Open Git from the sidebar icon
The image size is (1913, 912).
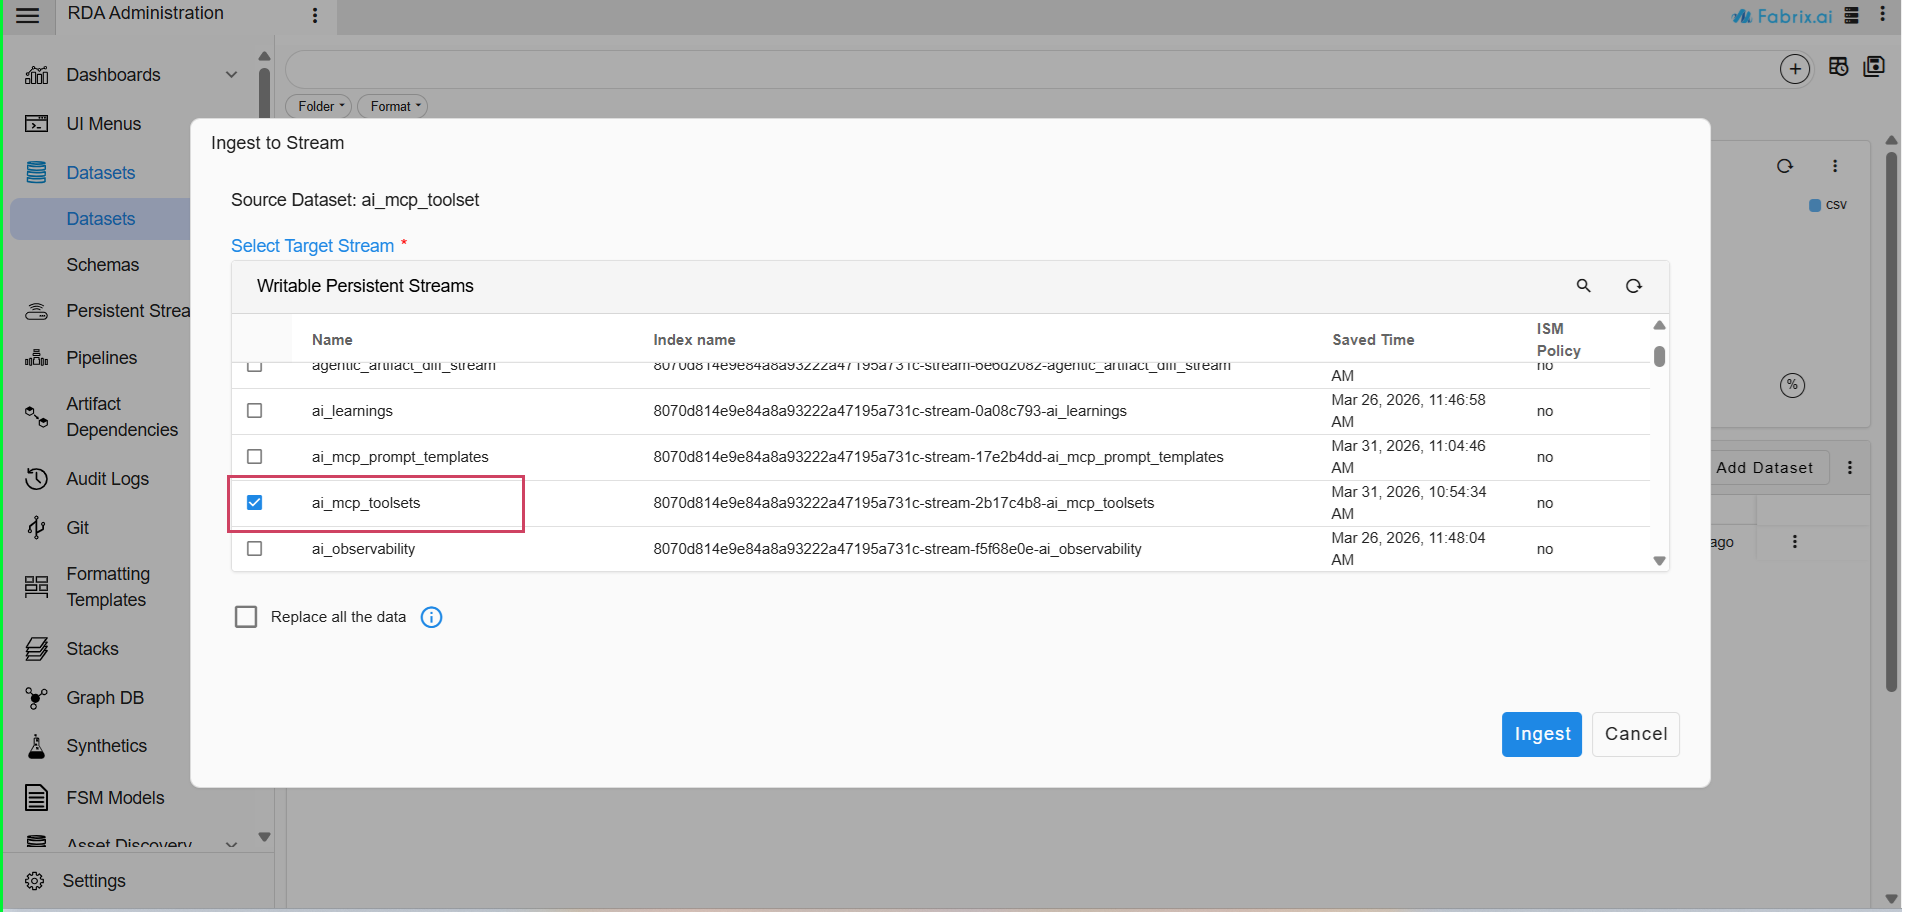coord(37,528)
